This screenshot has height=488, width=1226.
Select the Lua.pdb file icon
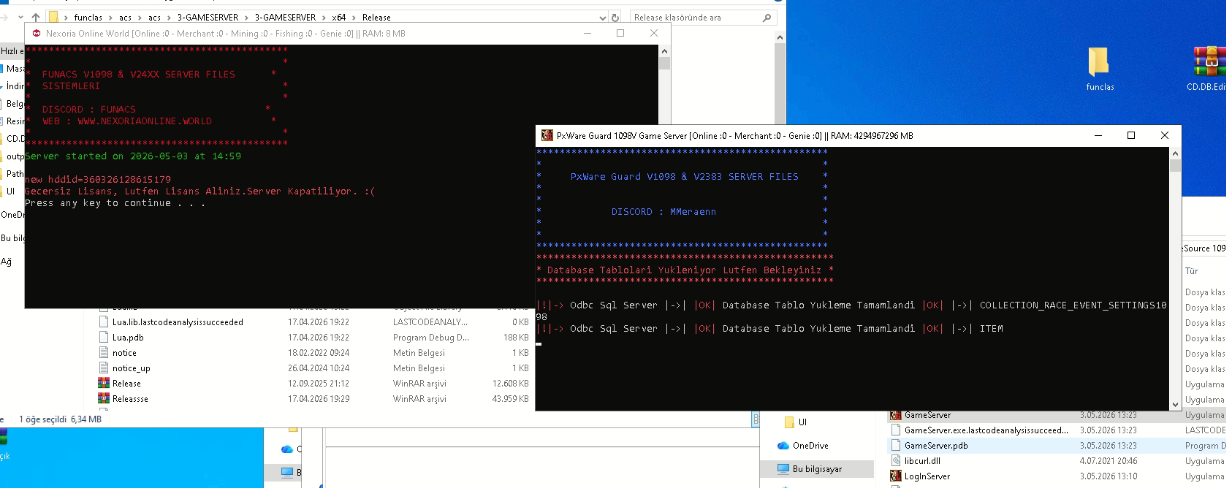pos(104,337)
